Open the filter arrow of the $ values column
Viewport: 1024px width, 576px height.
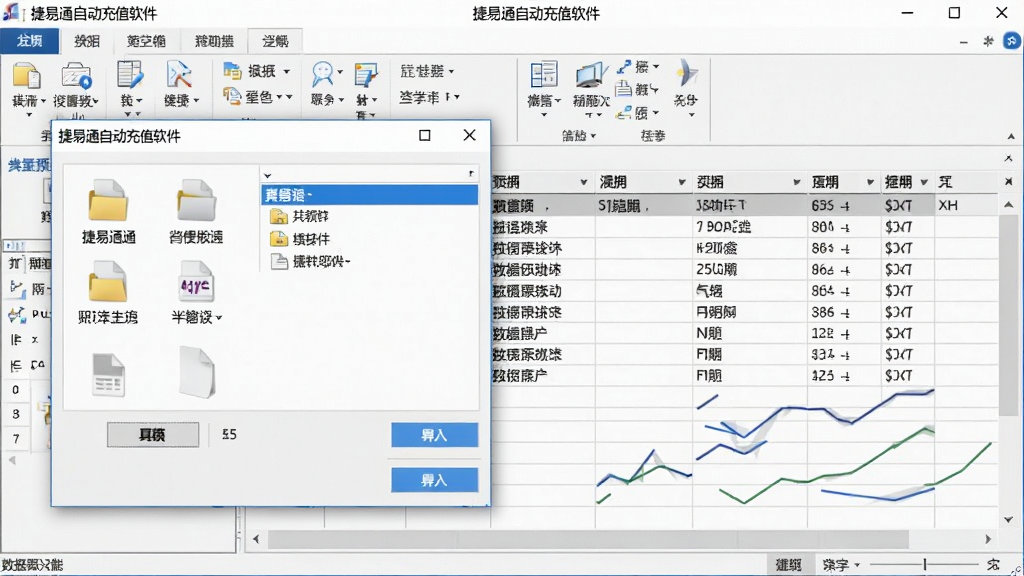pyautogui.click(x=924, y=182)
